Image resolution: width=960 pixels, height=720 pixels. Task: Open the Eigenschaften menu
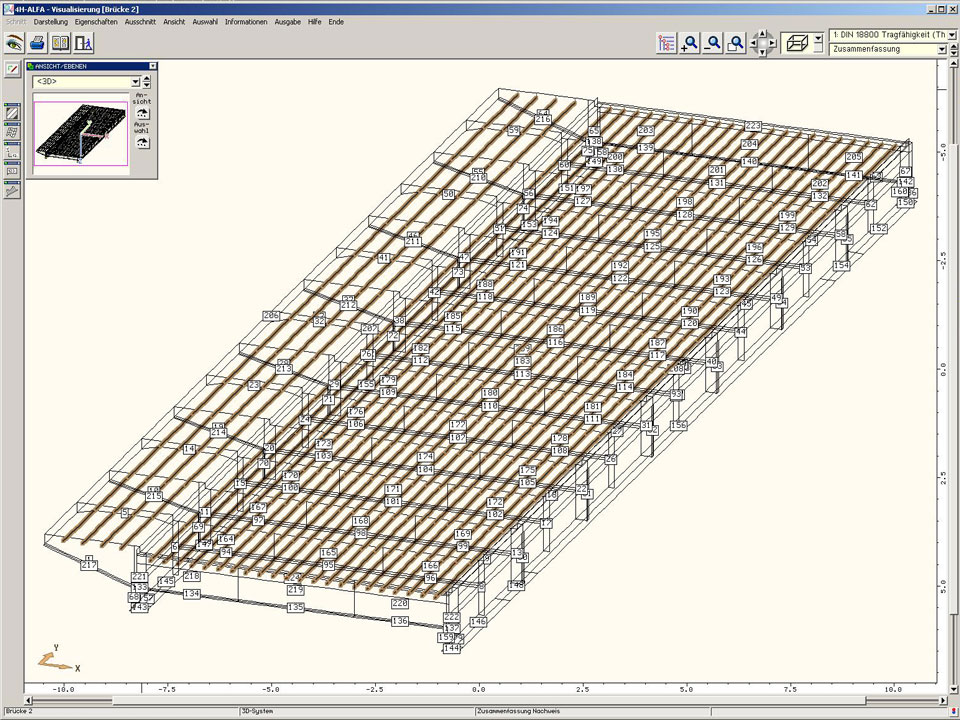[x=96, y=21]
